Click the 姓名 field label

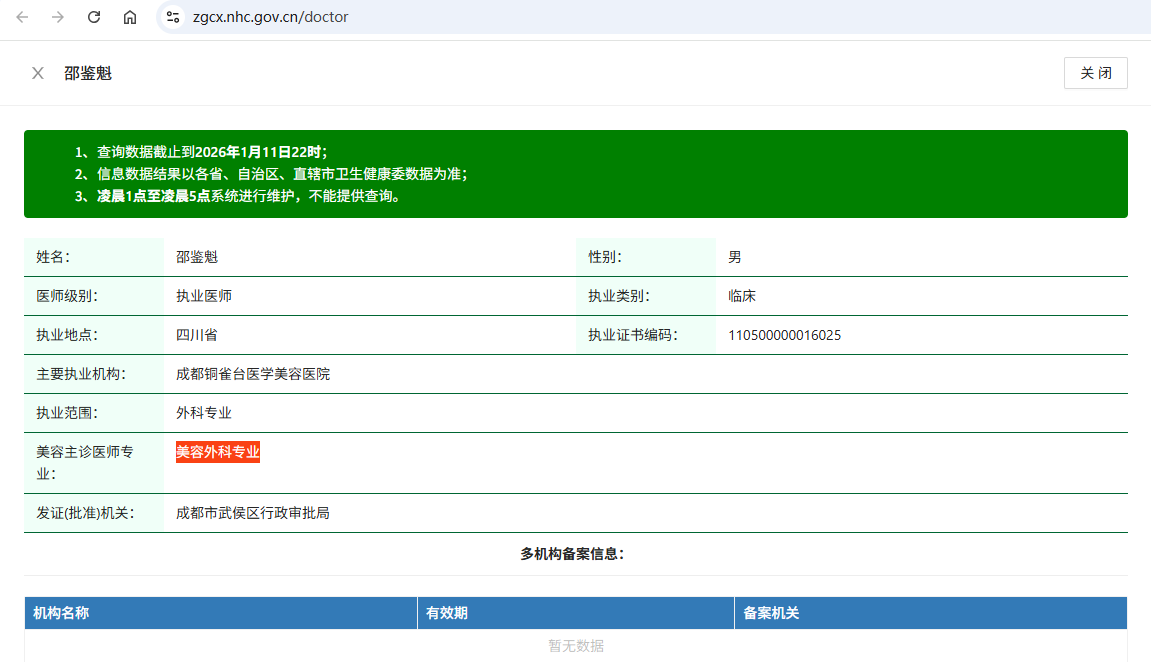click(x=53, y=257)
